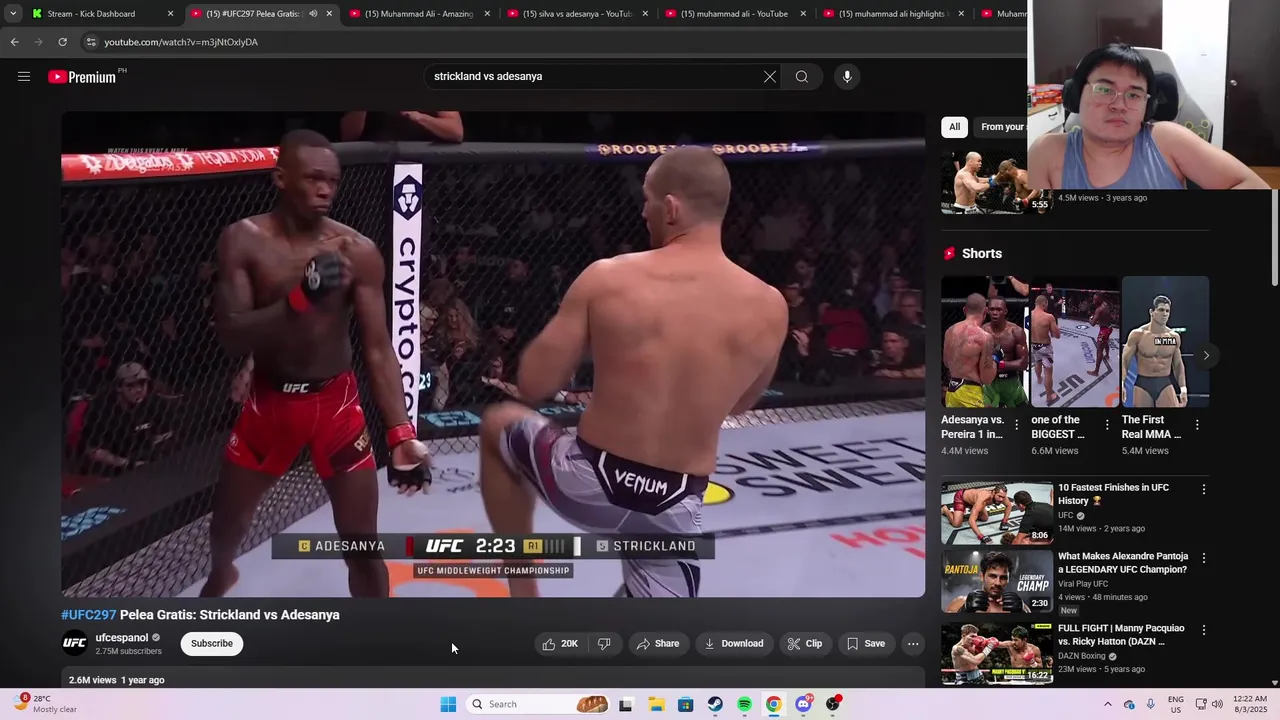
Task: Mute the UFC297 tab via speaker icon
Action: tap(313, 14)
